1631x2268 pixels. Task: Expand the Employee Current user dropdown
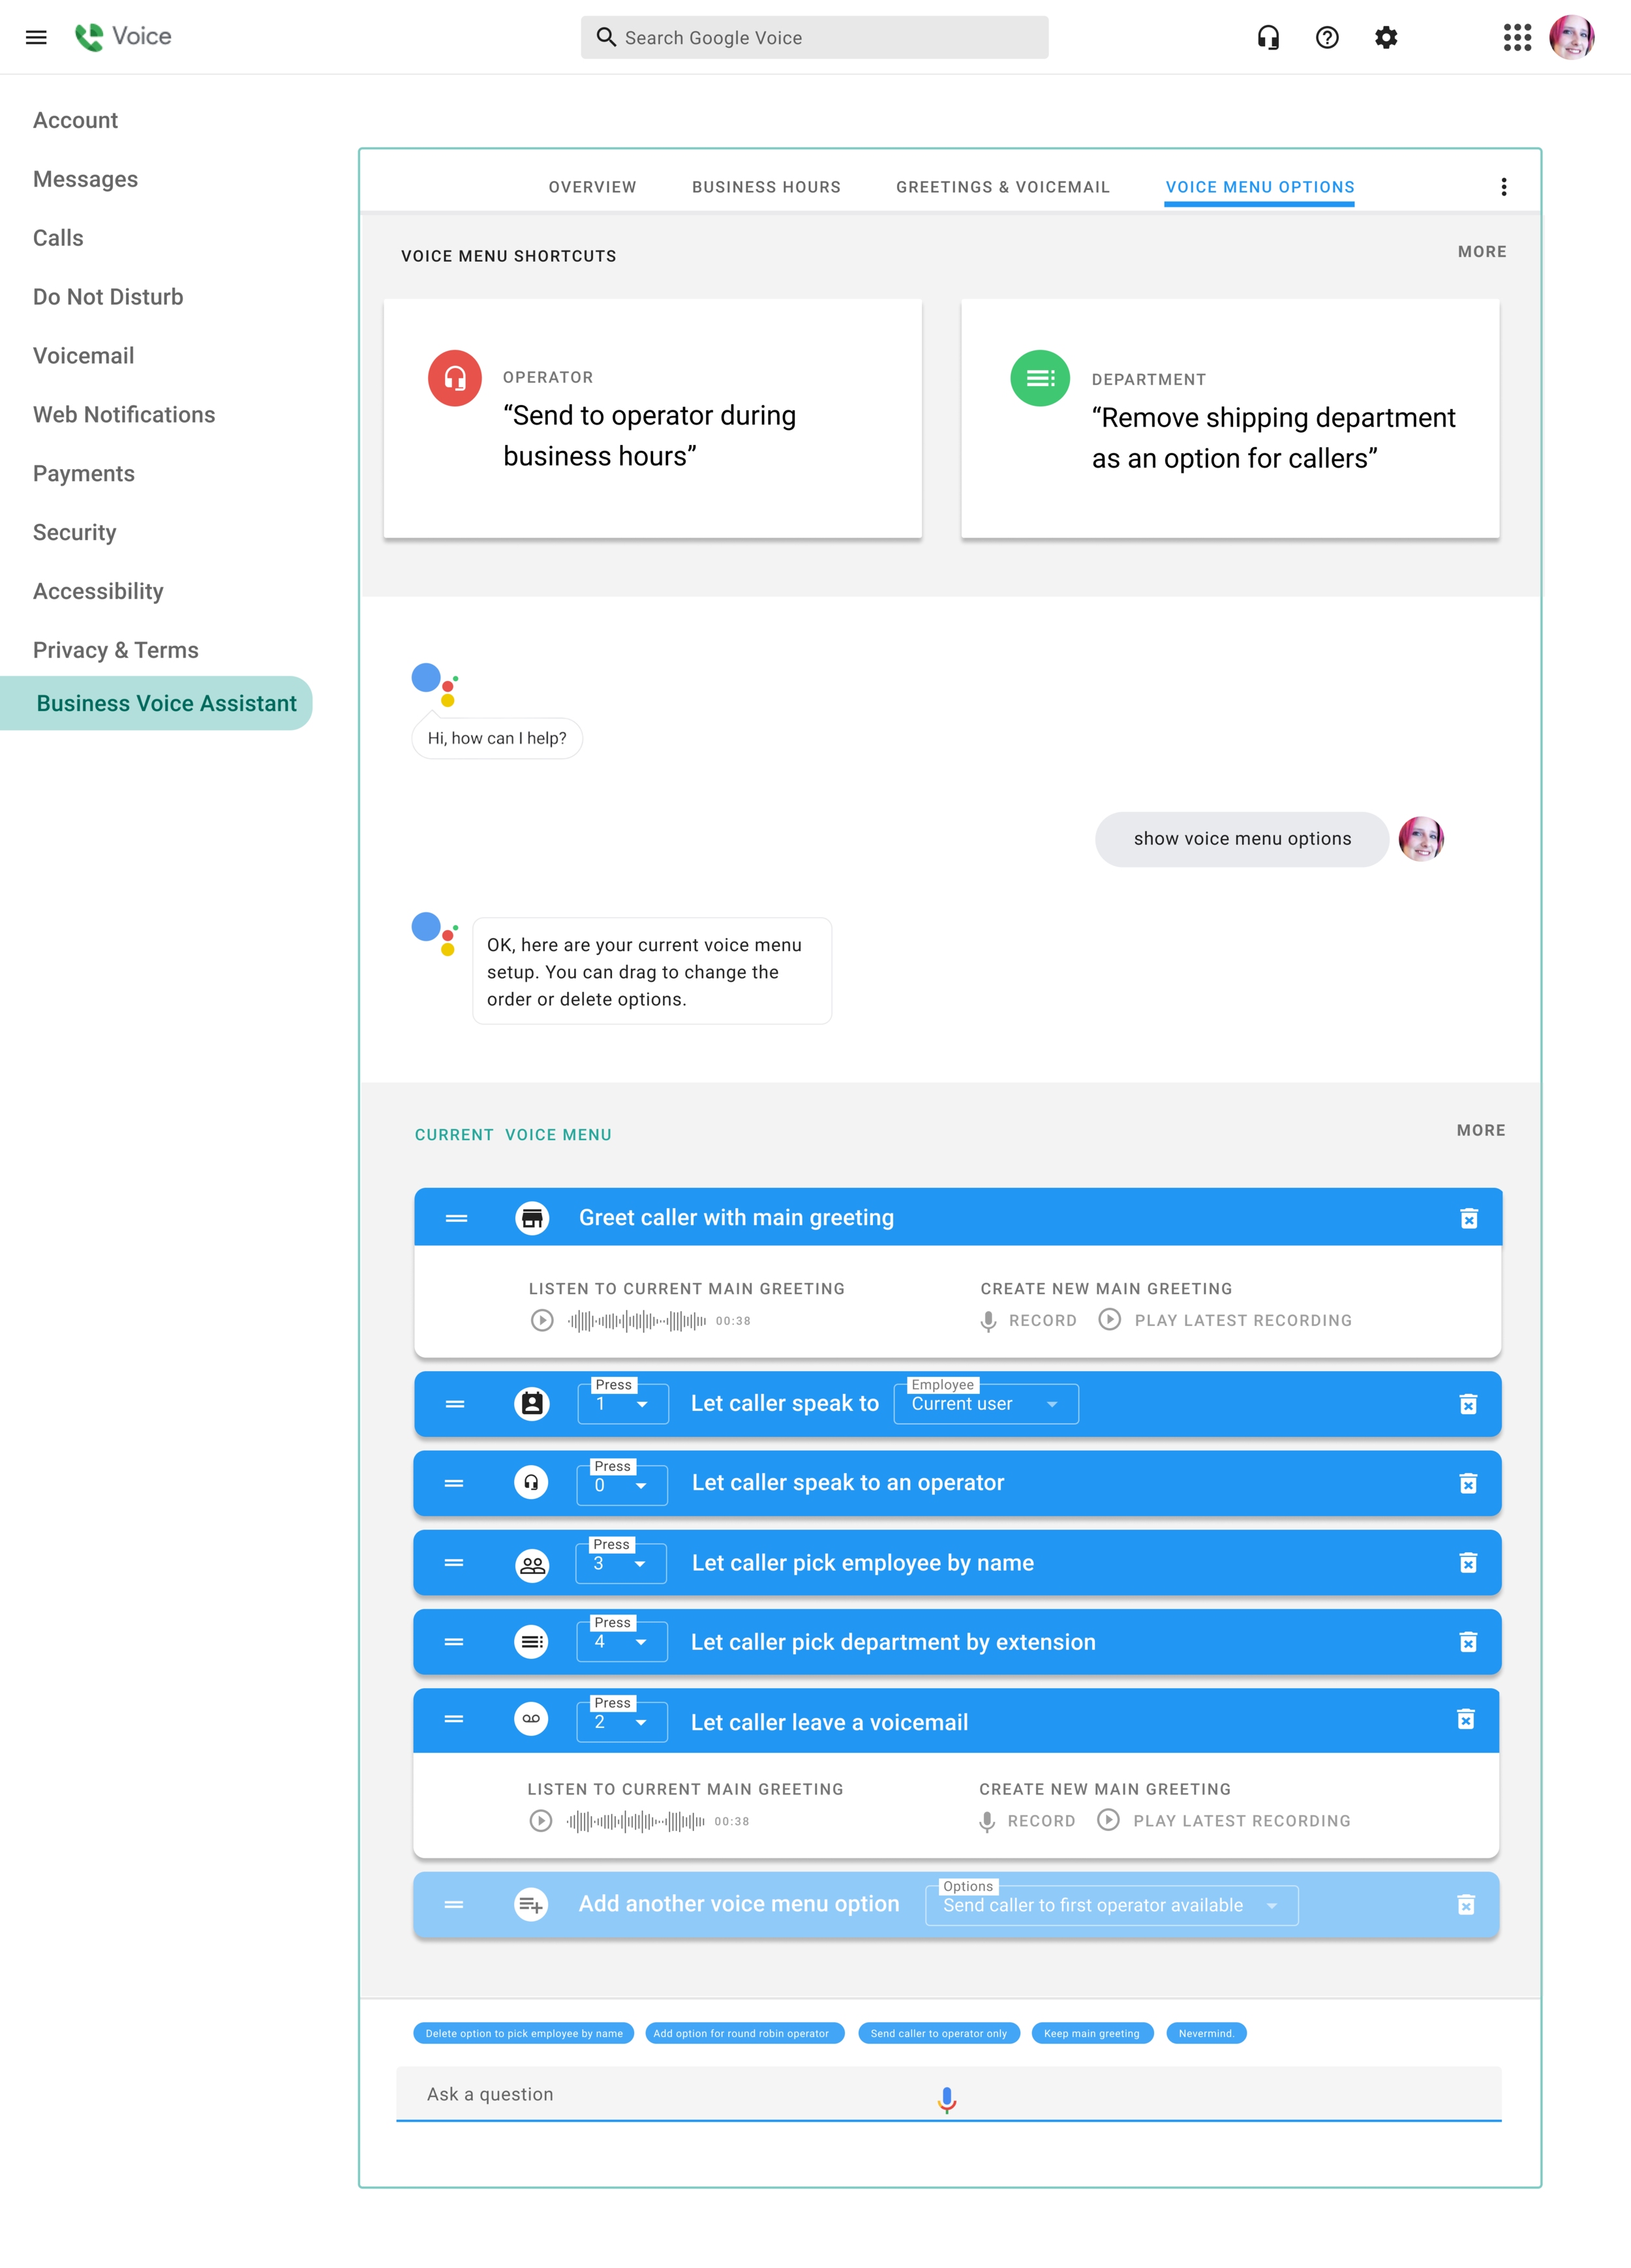[x=985, y=1404]
